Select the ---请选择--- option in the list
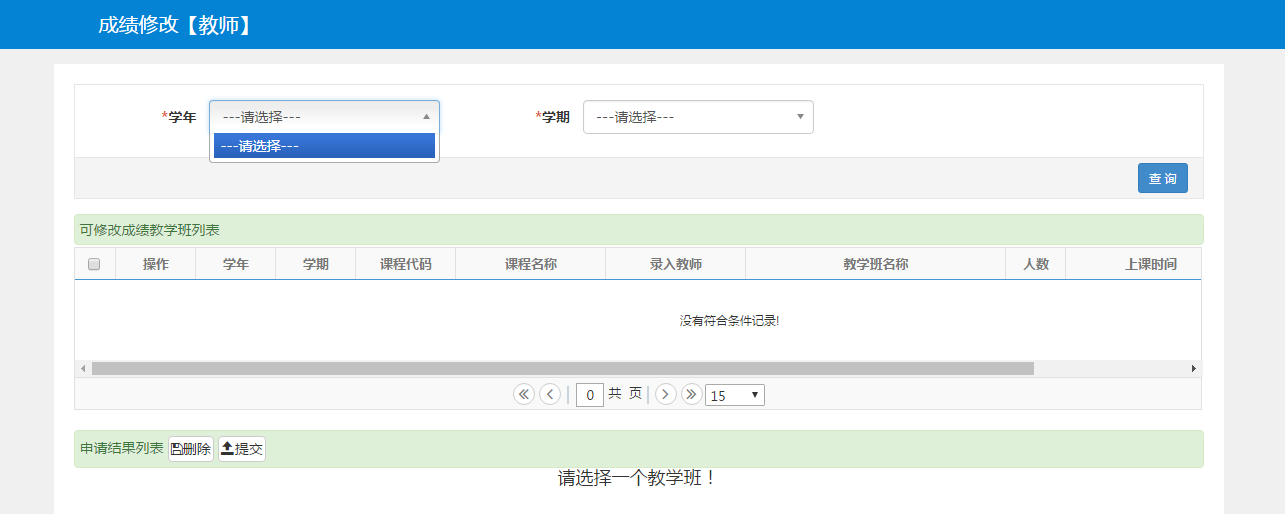The image size is (1285, 514). pos(324,146)
